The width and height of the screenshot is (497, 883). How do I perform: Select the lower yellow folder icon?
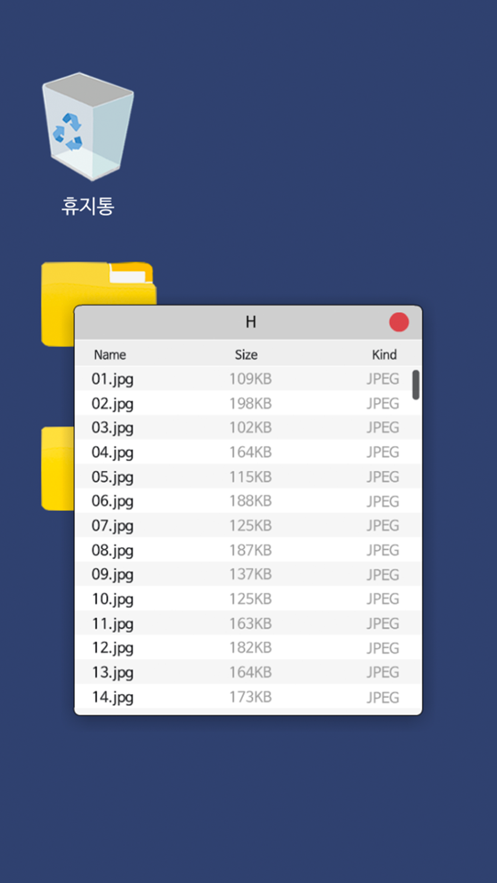click(57, 469)
